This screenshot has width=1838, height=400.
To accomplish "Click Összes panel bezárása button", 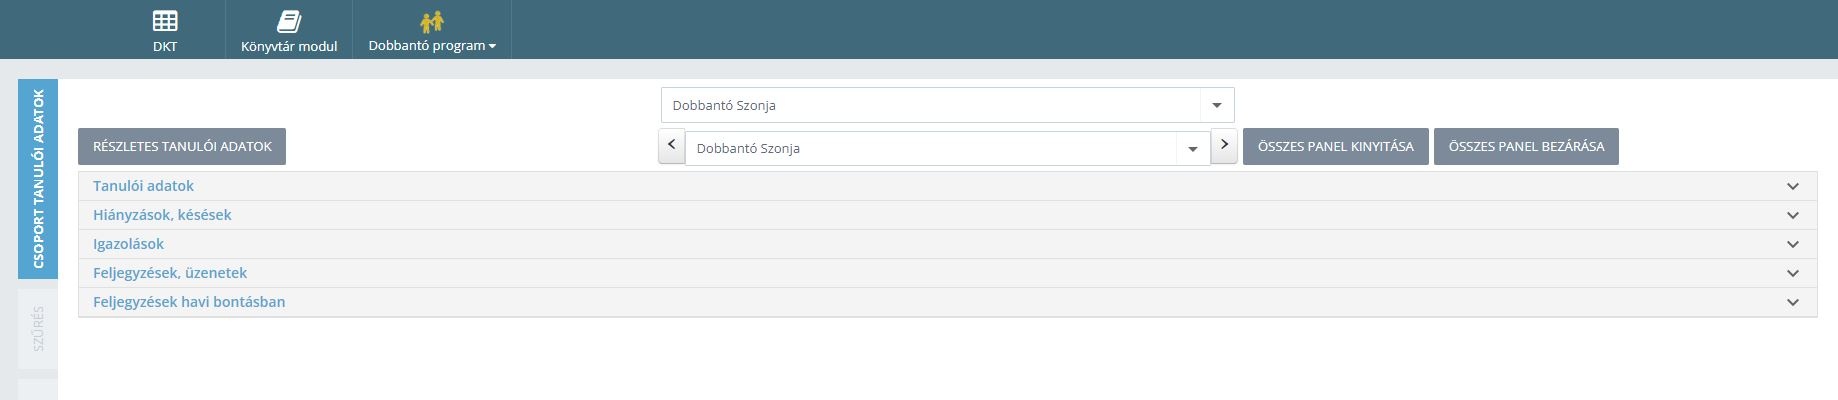I will (1526, 146).
